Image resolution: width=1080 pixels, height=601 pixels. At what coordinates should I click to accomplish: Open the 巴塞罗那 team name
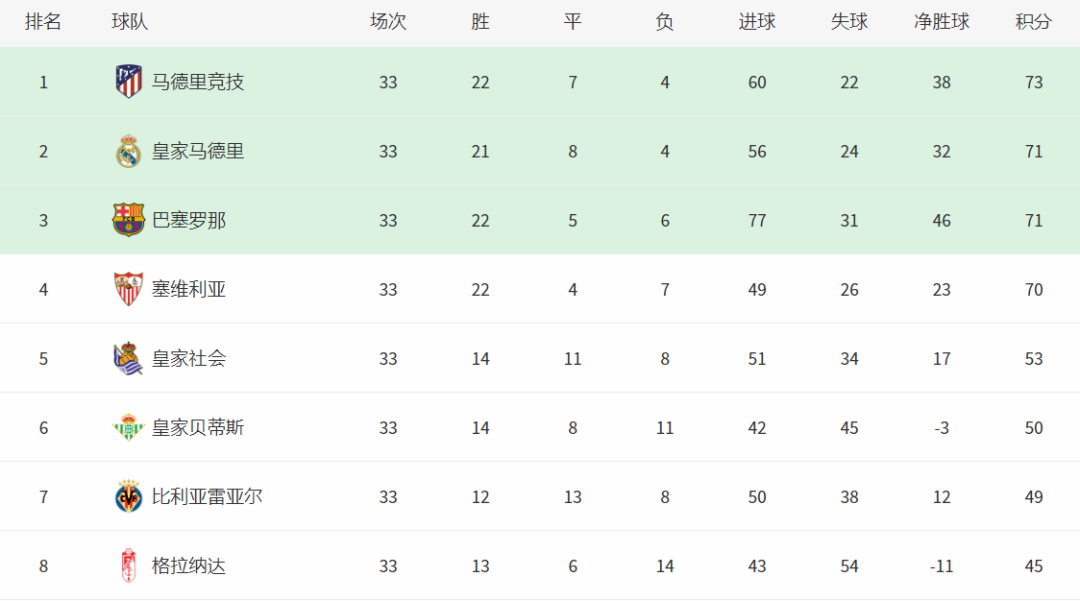point(189,220)
